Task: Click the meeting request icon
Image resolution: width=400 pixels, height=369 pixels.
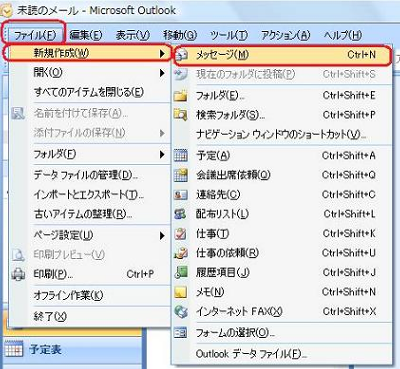Action: [x=181, y=175]
